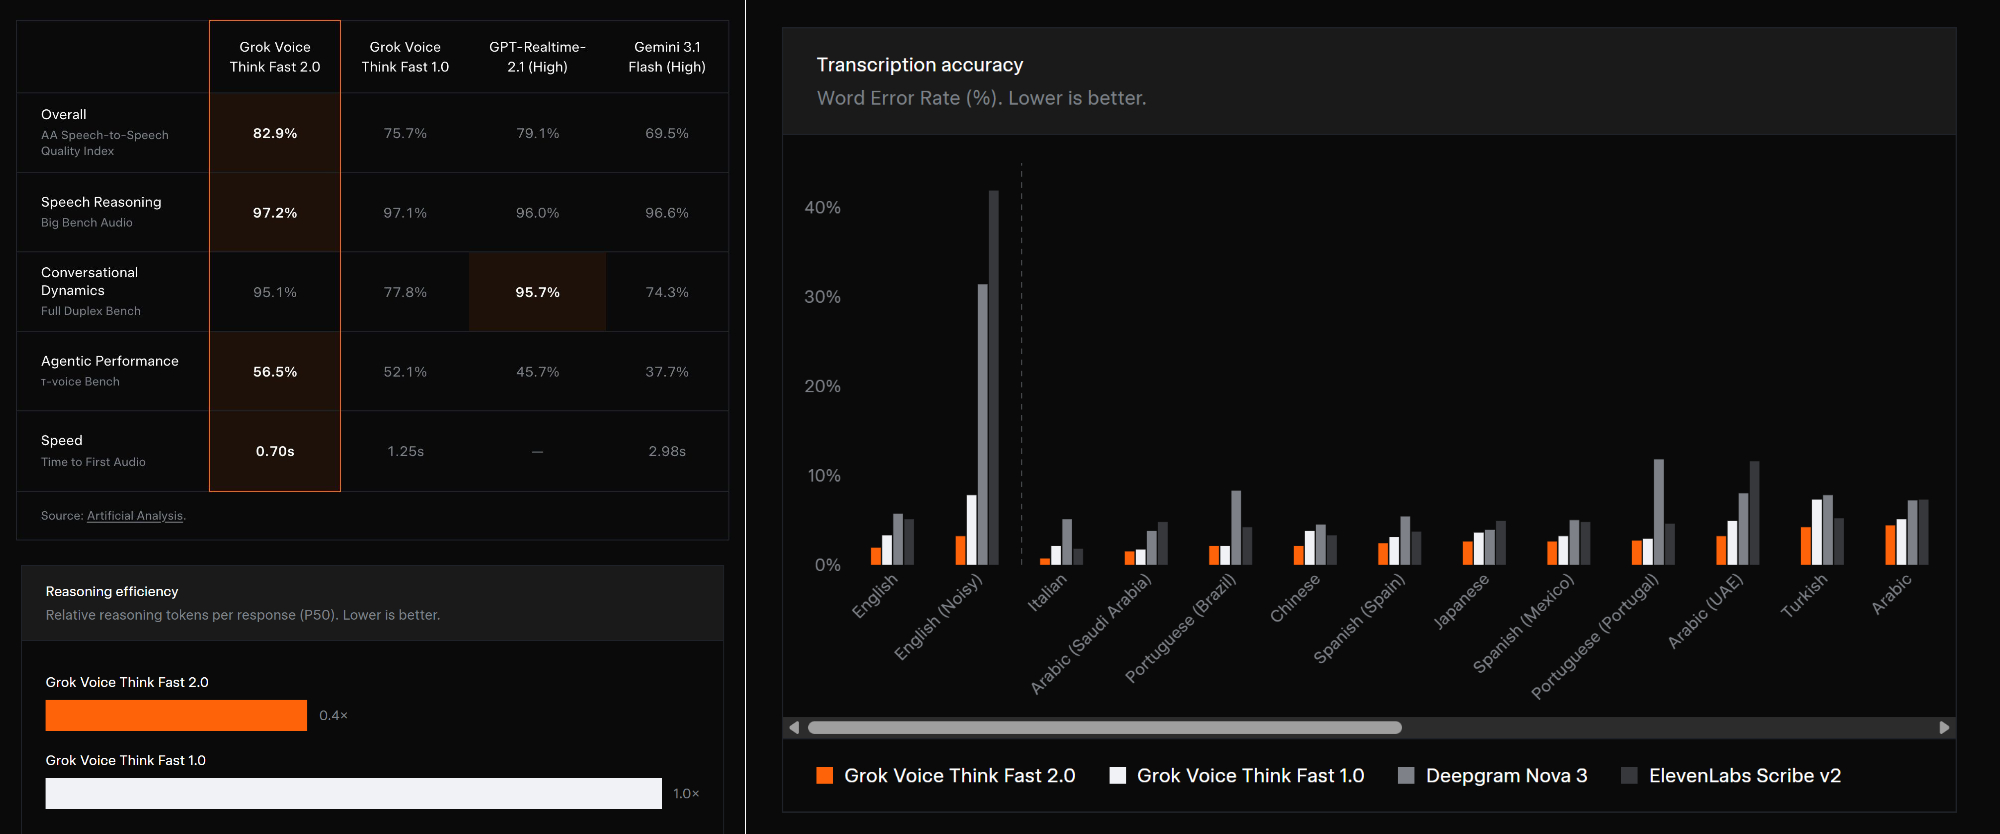Click the 0.70s Speed cell
2000x834 pixels.
(275, 451)
